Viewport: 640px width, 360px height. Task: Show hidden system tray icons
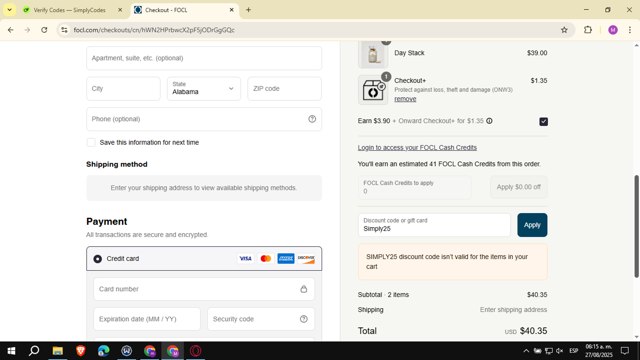coord(526,351)
